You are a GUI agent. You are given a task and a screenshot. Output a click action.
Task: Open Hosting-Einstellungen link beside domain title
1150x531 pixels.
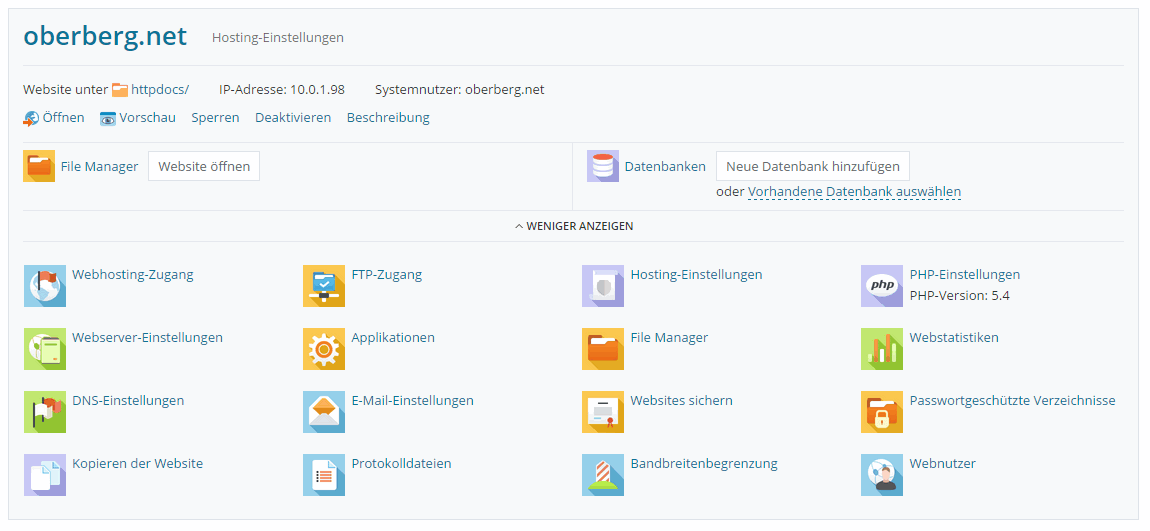coord(277,37)
